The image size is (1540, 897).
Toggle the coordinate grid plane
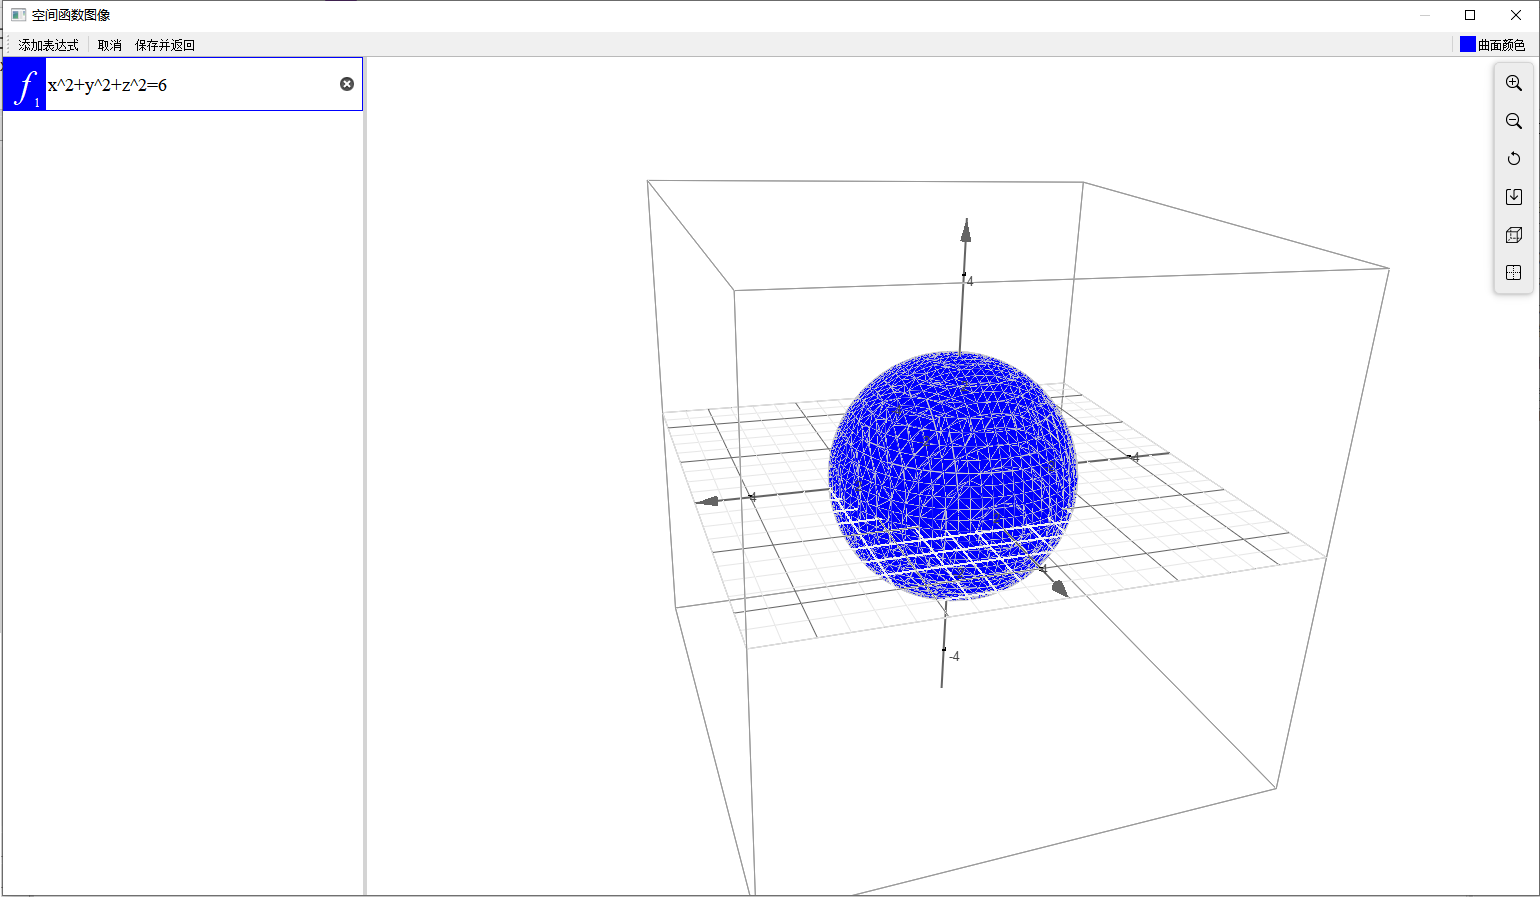[x=1513, y=273]
